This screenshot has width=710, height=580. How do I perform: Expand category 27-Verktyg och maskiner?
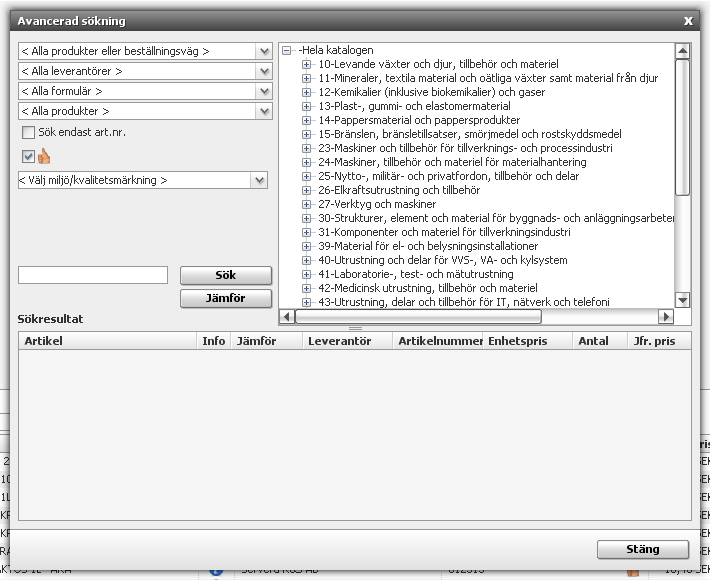point(307,205)
